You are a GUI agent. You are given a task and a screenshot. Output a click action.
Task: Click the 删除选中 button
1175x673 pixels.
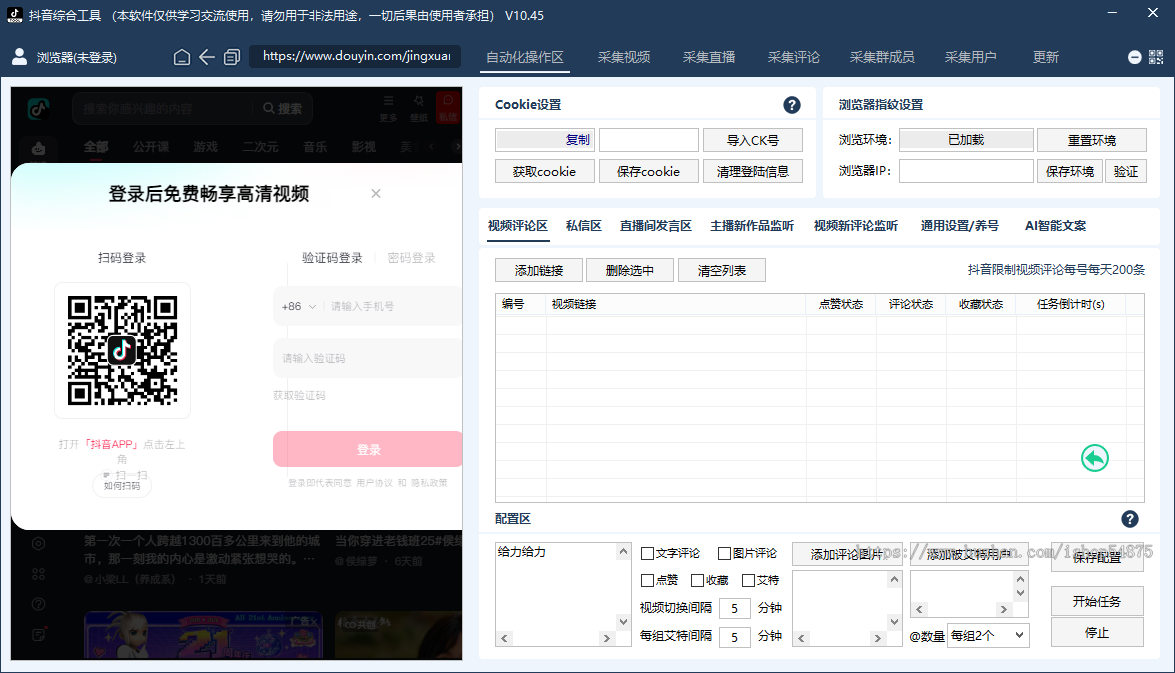629,271
